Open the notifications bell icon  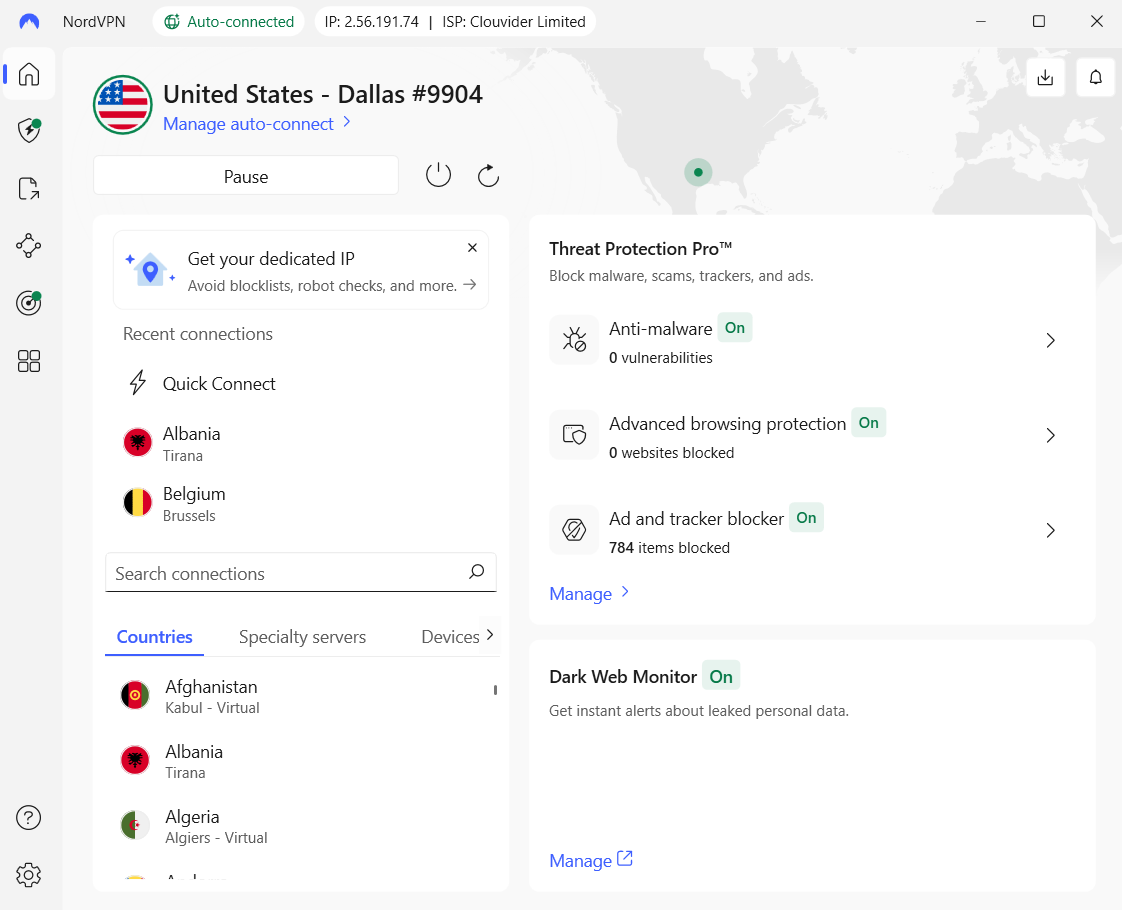pyautogui.click(x=1095, y=77)
